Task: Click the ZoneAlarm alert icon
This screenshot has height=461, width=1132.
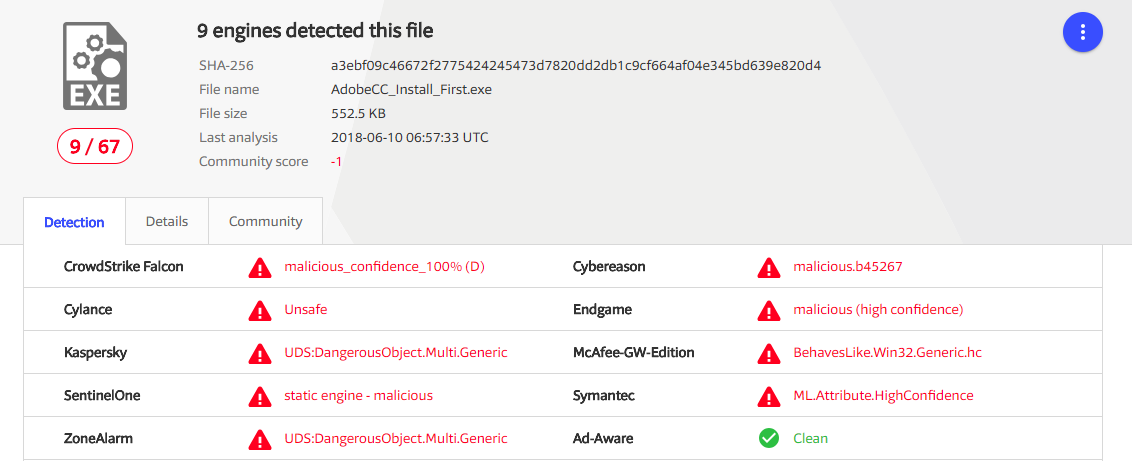Action: coord(260,439)
